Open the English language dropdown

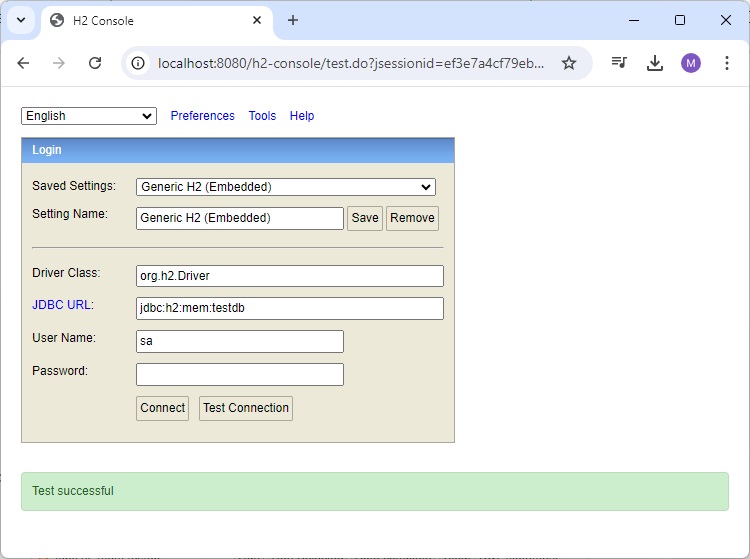pyautogui.click(x=89, y=116)
